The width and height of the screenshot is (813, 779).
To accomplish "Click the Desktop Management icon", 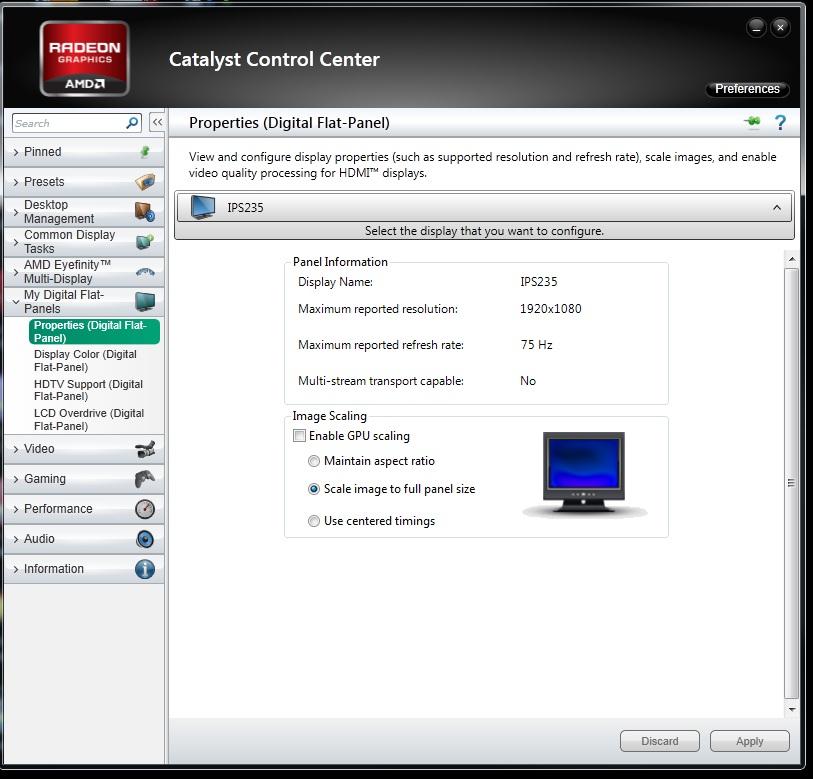I will [145, 212].
